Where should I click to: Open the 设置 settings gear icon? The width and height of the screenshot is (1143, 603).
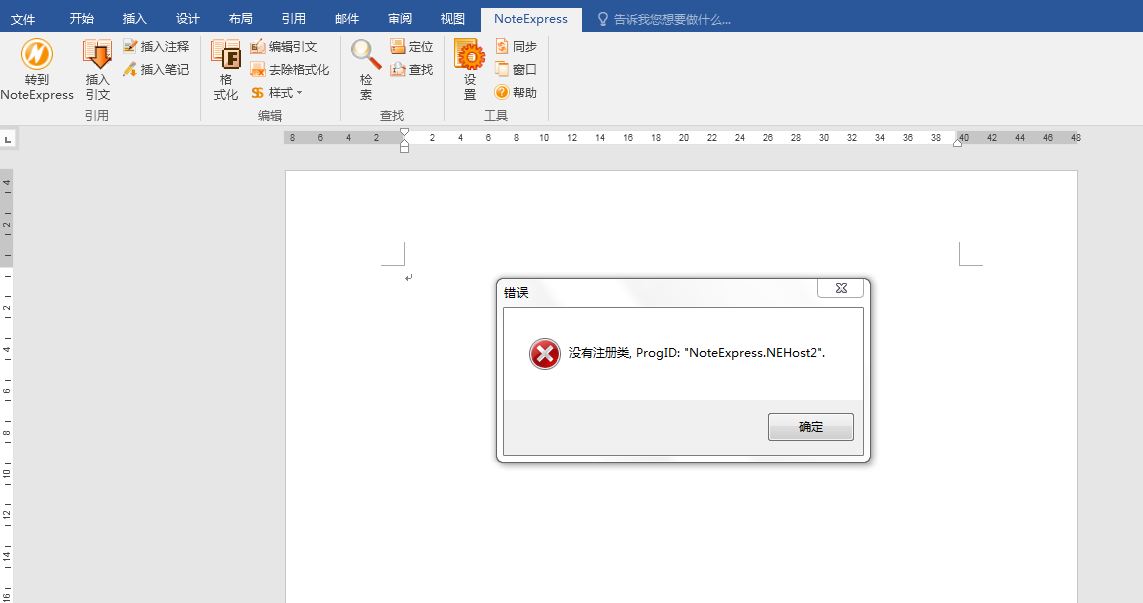(469, 70)
